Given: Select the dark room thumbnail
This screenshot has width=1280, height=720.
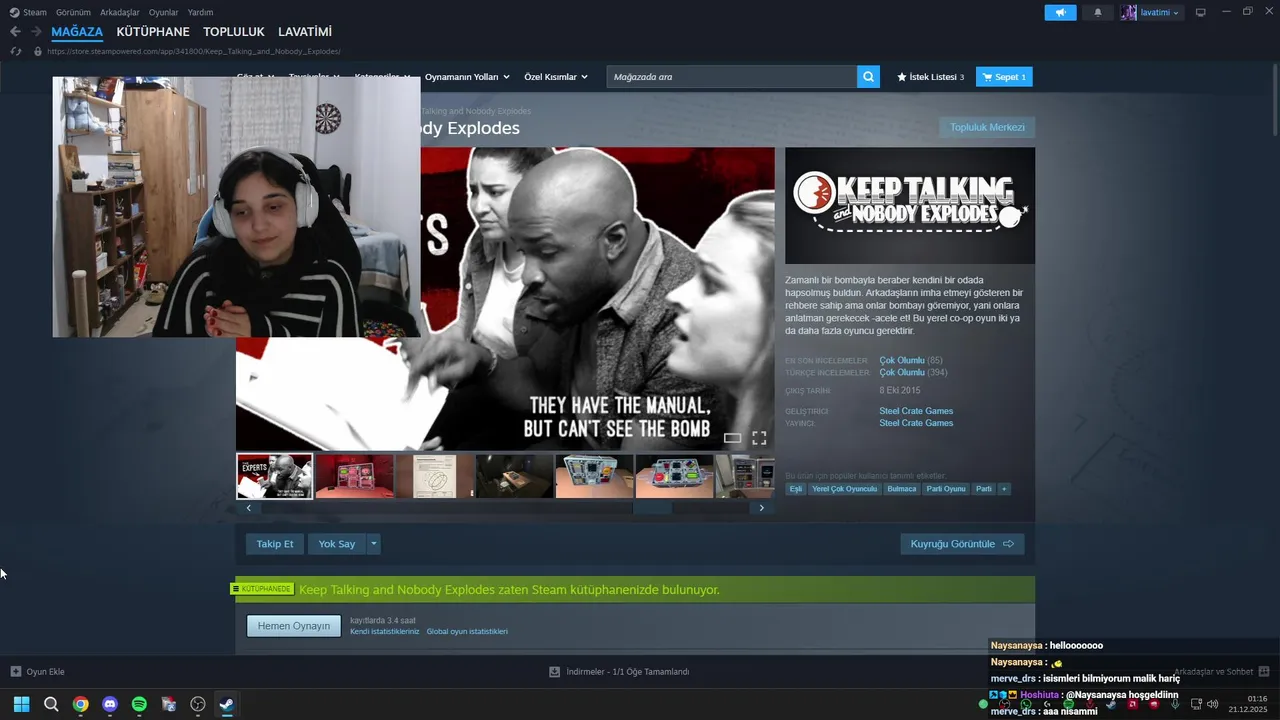Looking at the screenshot, I should [x=514, y=476].
